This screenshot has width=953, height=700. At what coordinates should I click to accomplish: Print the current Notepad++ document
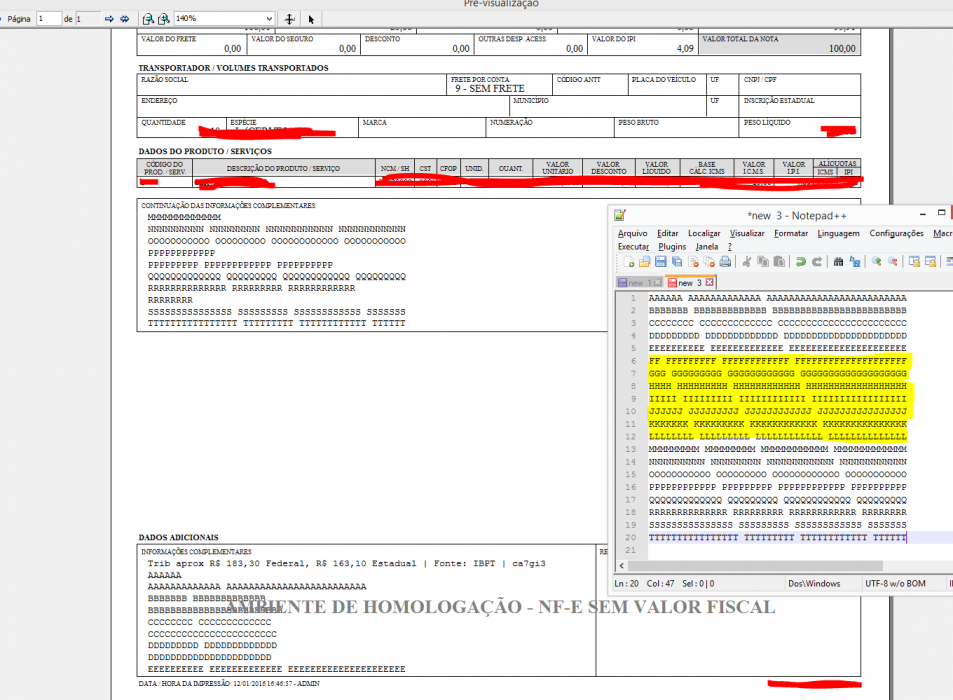725,262
